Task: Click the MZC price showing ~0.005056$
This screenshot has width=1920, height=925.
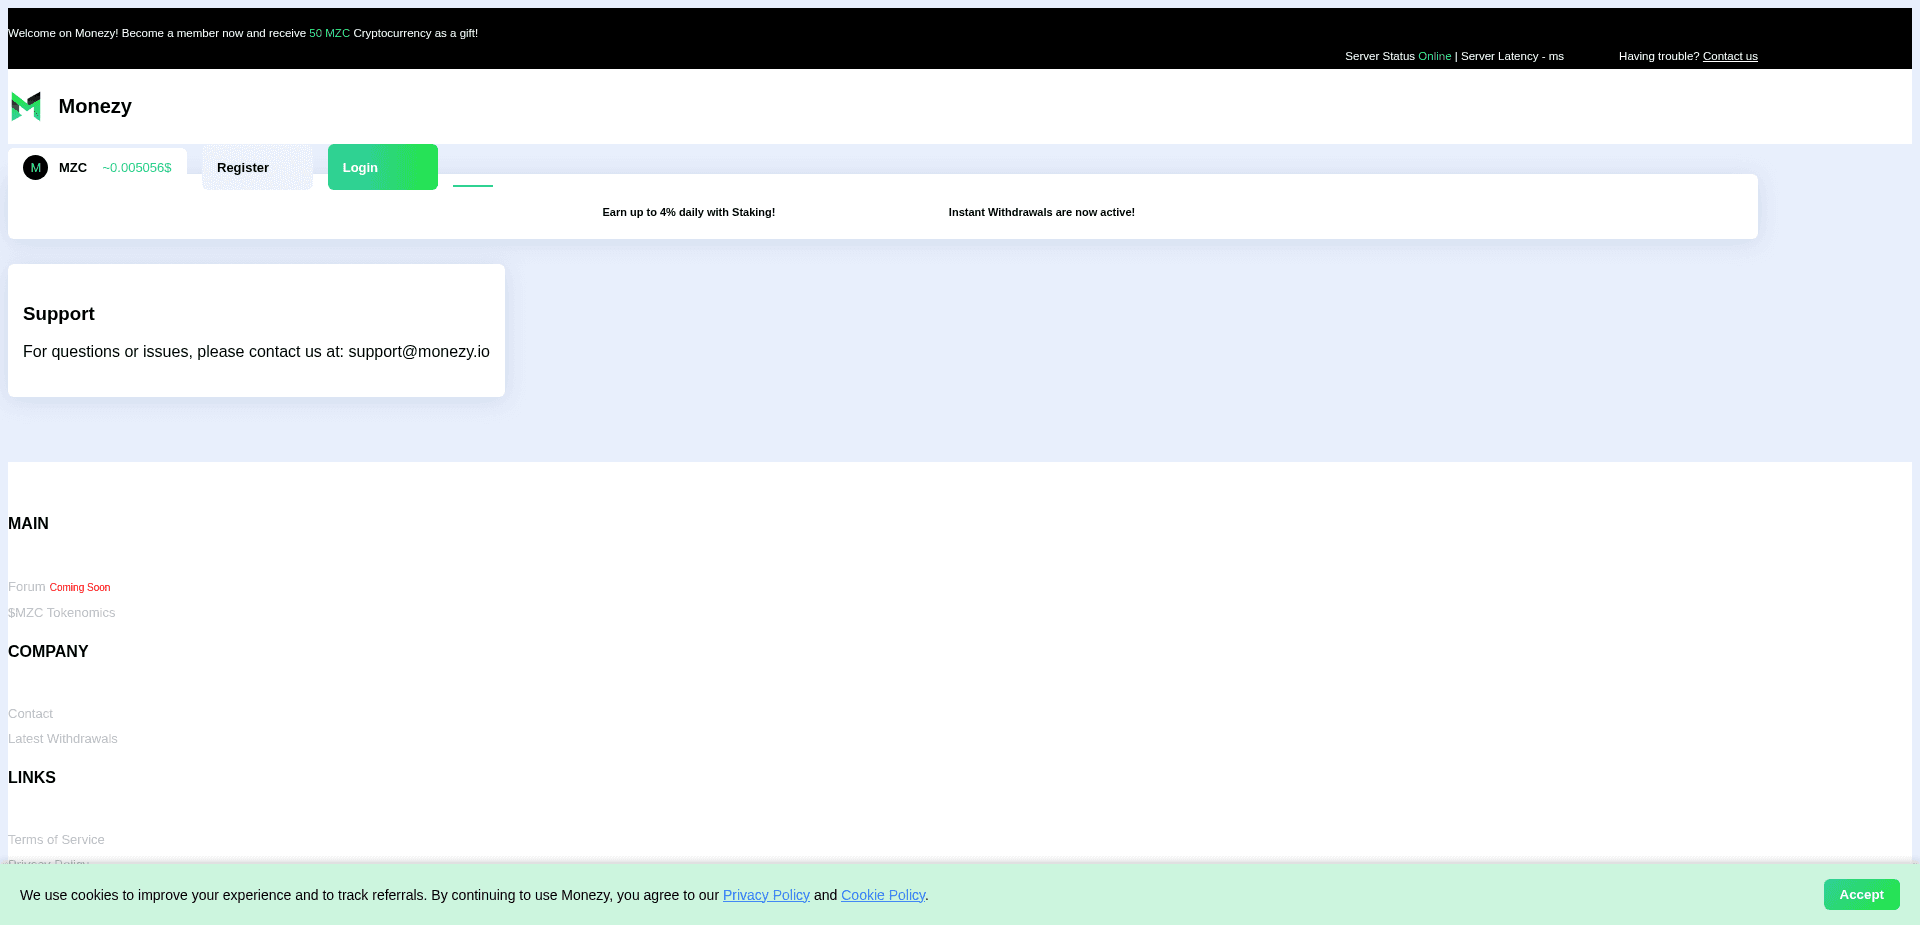Action: [137, 167]
